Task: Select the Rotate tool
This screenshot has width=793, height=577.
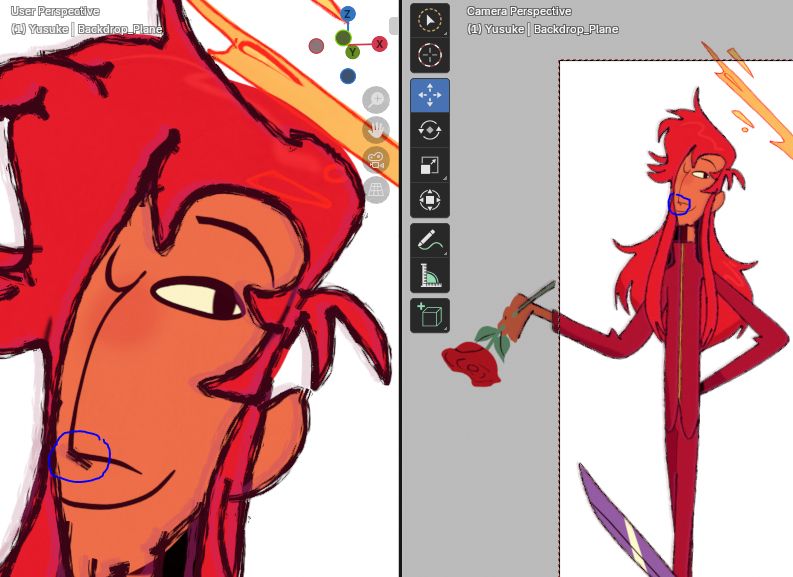Action: (x=430, y=130)
